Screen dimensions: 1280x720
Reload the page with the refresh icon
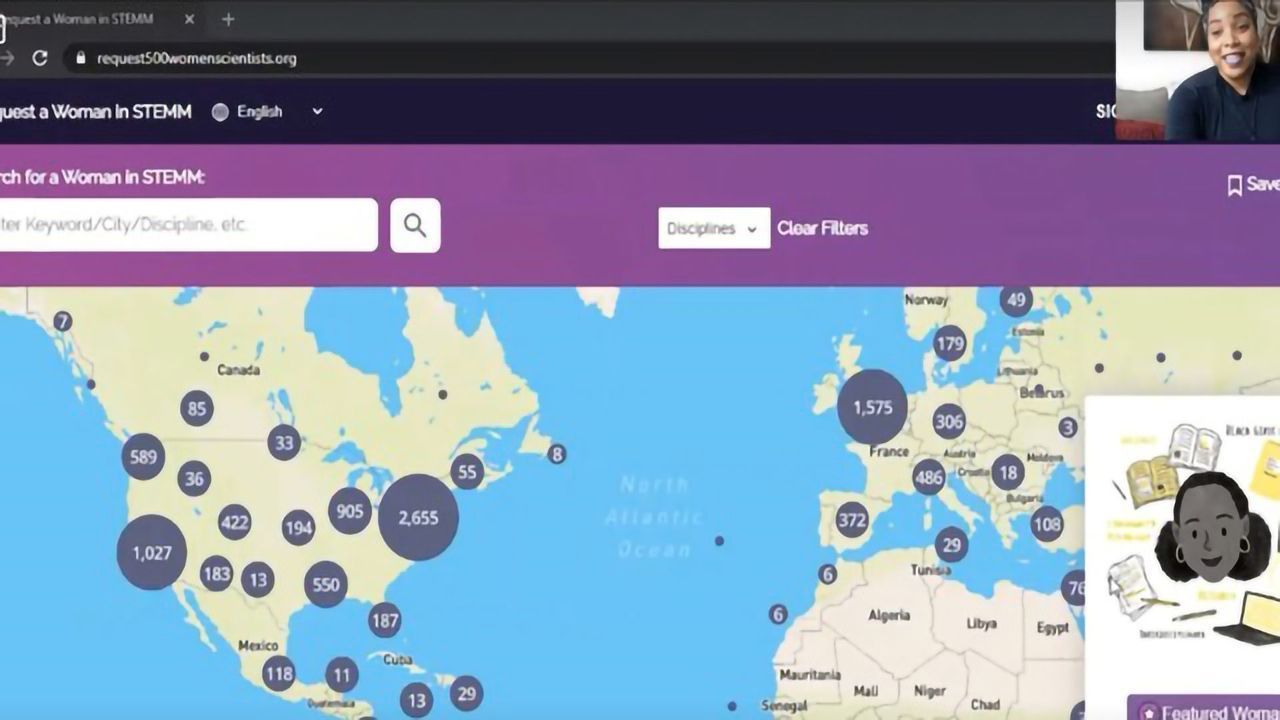40,58
